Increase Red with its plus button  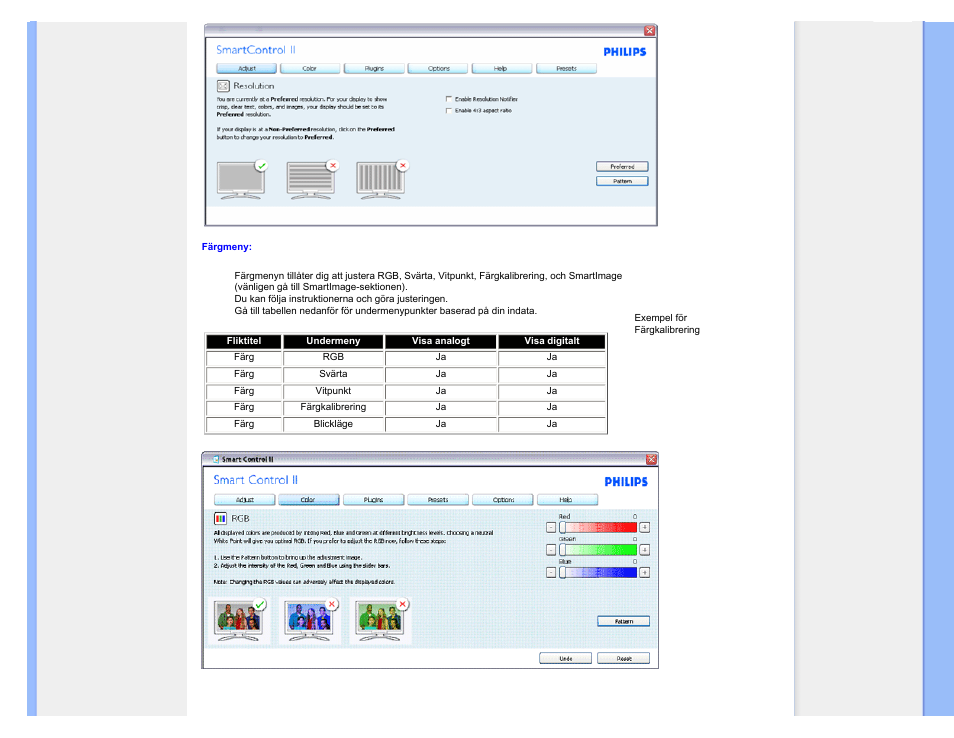[x=644, y=527]
